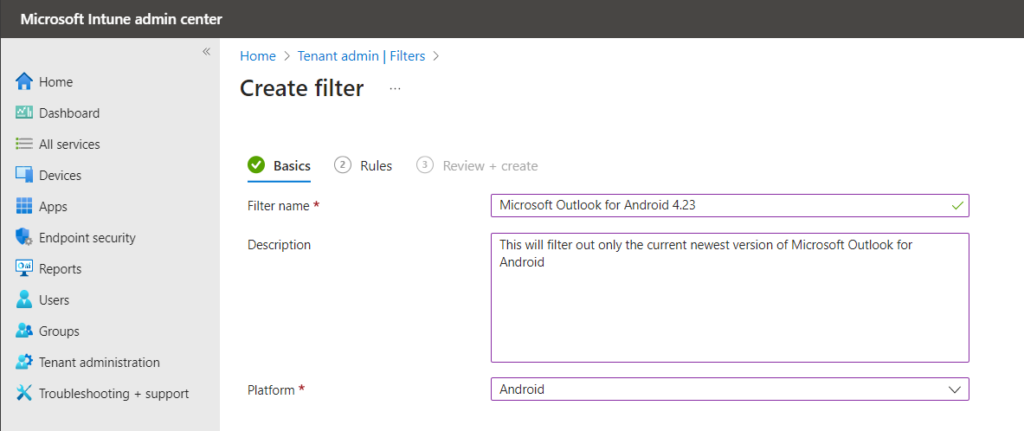This screenshot has width=1024, height=431.
Task: Select the All services list icon
Action: coord(24,144)
